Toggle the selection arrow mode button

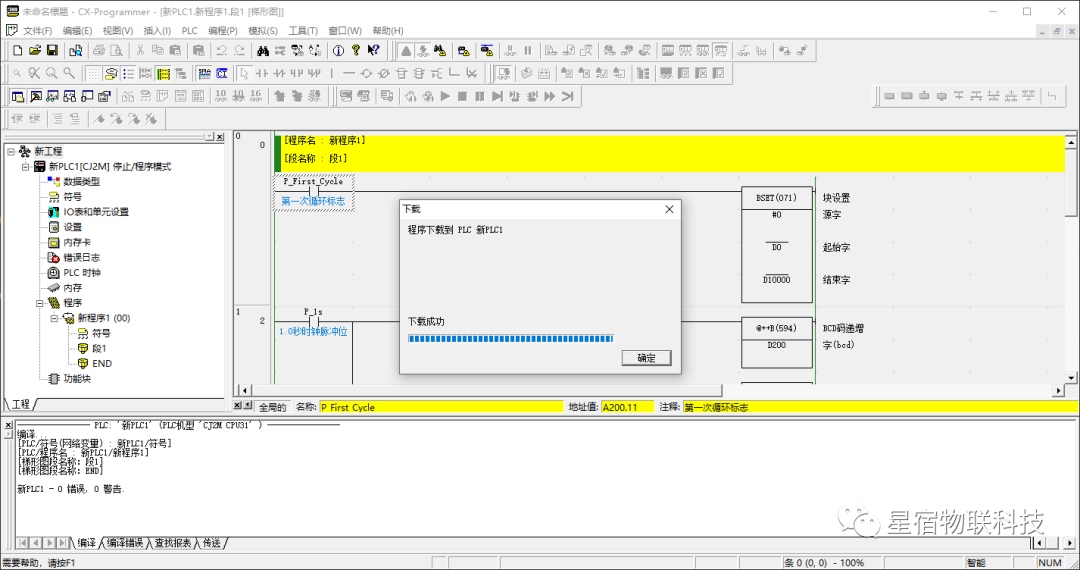pyautogui.click(x=244, y=73)
